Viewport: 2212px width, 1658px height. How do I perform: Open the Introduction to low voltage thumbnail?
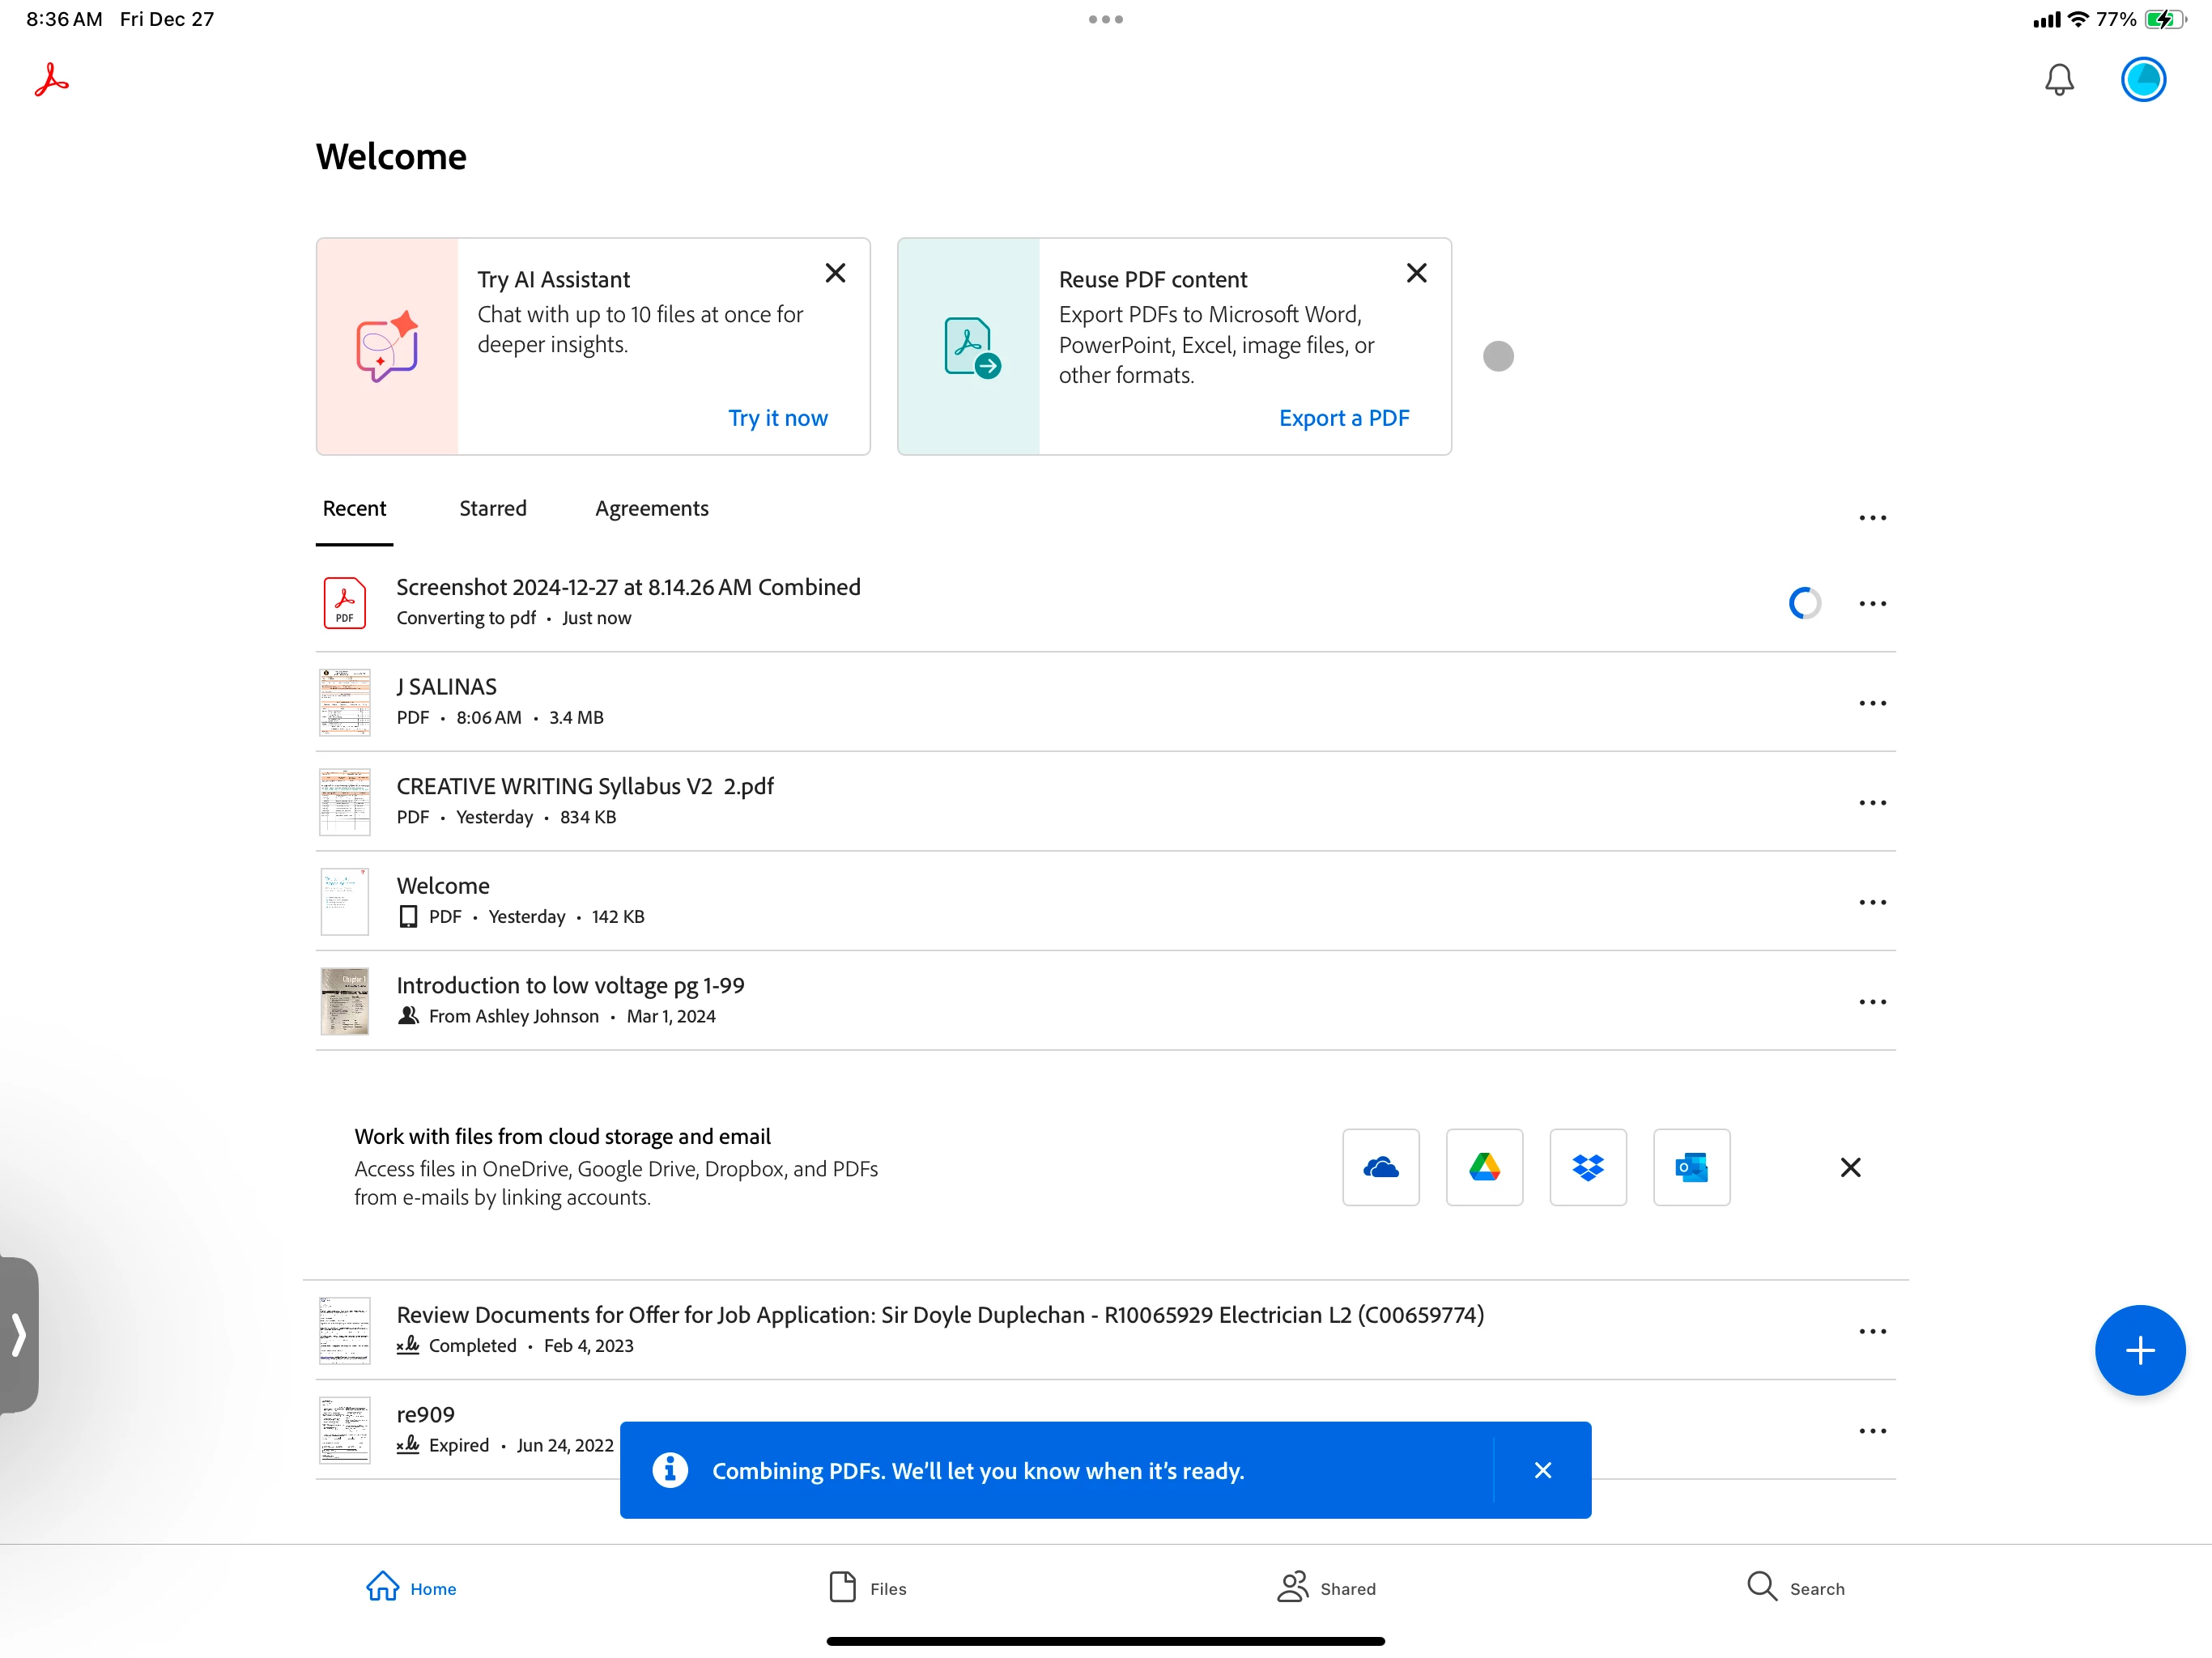(x=344, y=1000)
